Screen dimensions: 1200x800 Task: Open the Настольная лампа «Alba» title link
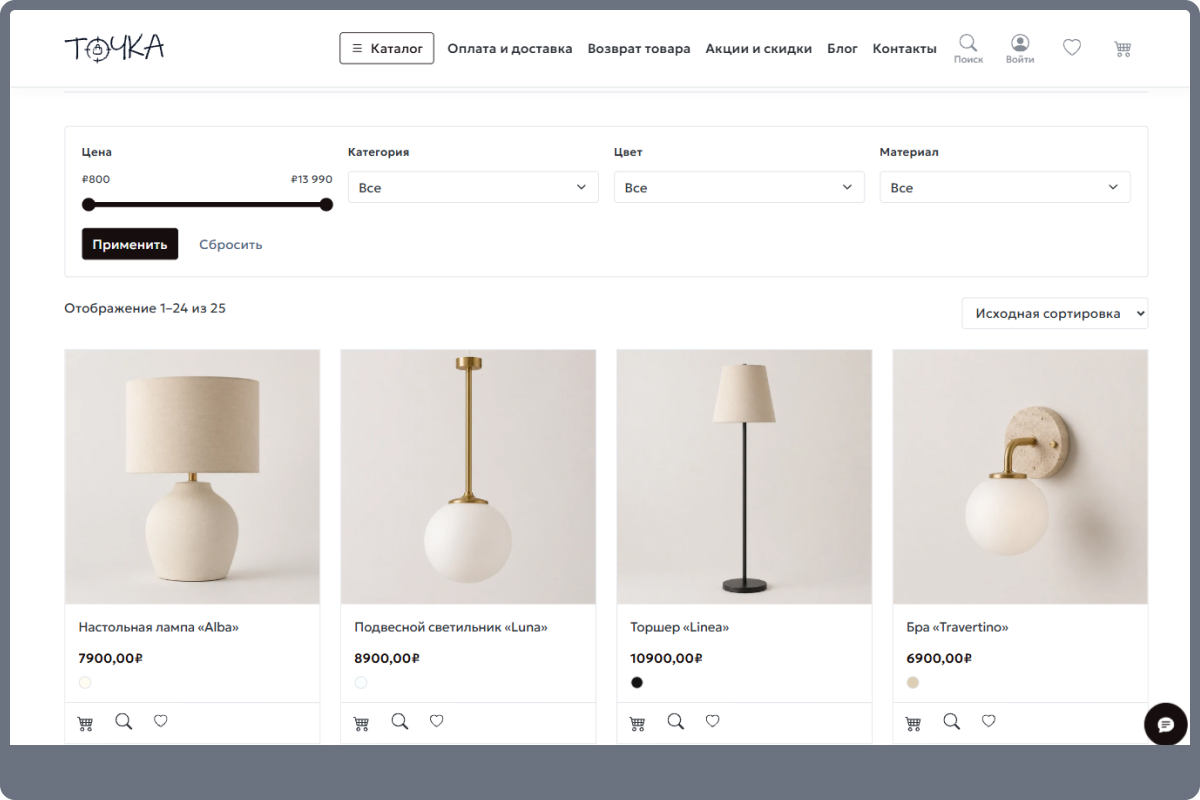click(159, 627)
